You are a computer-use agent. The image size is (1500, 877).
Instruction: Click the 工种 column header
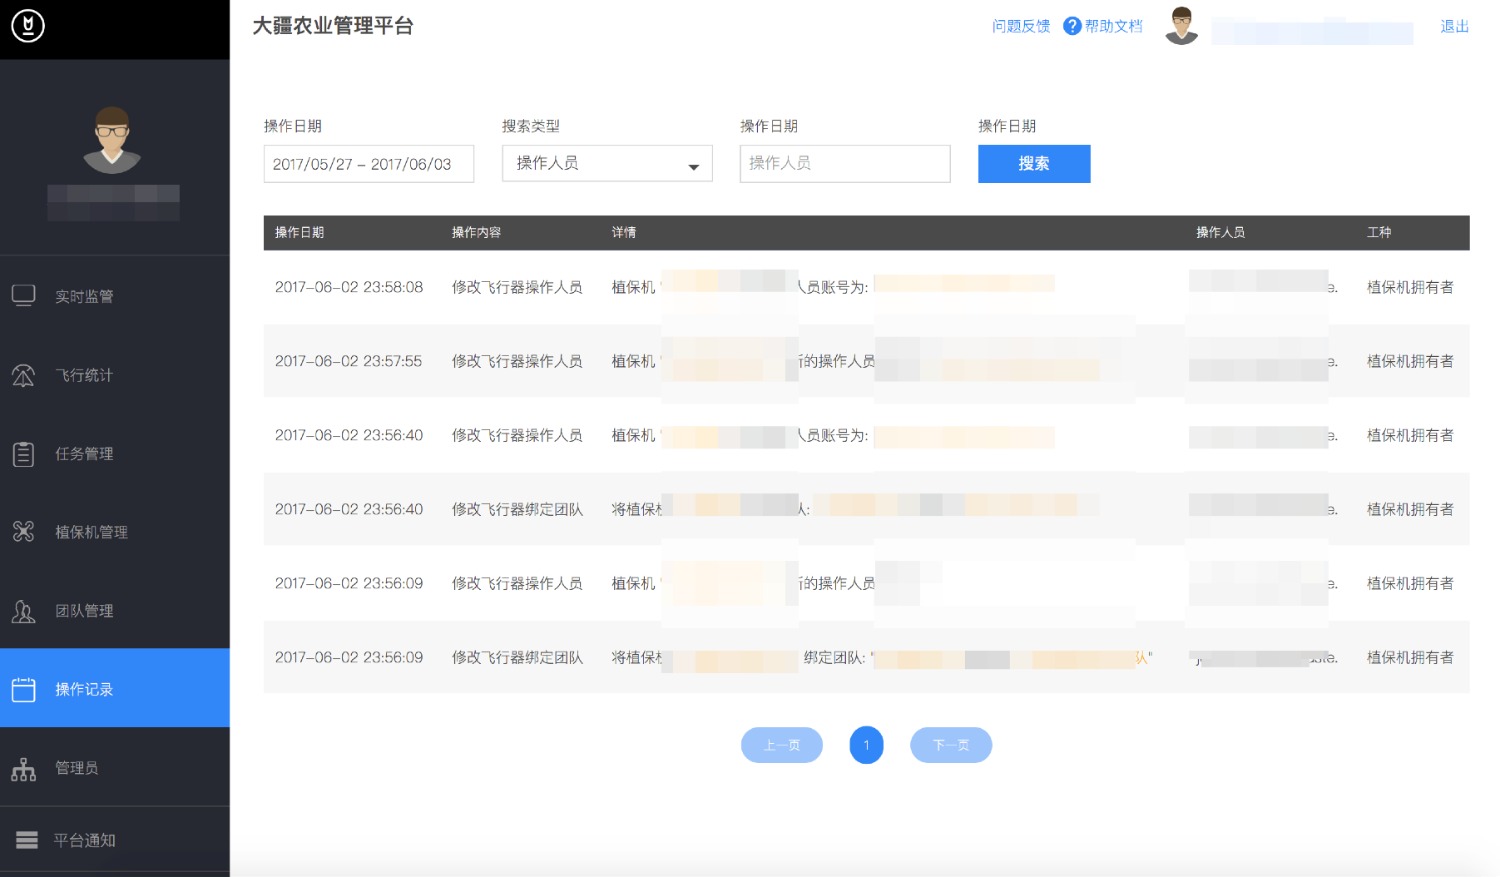pyautogui.click(x=1379, y=232)
